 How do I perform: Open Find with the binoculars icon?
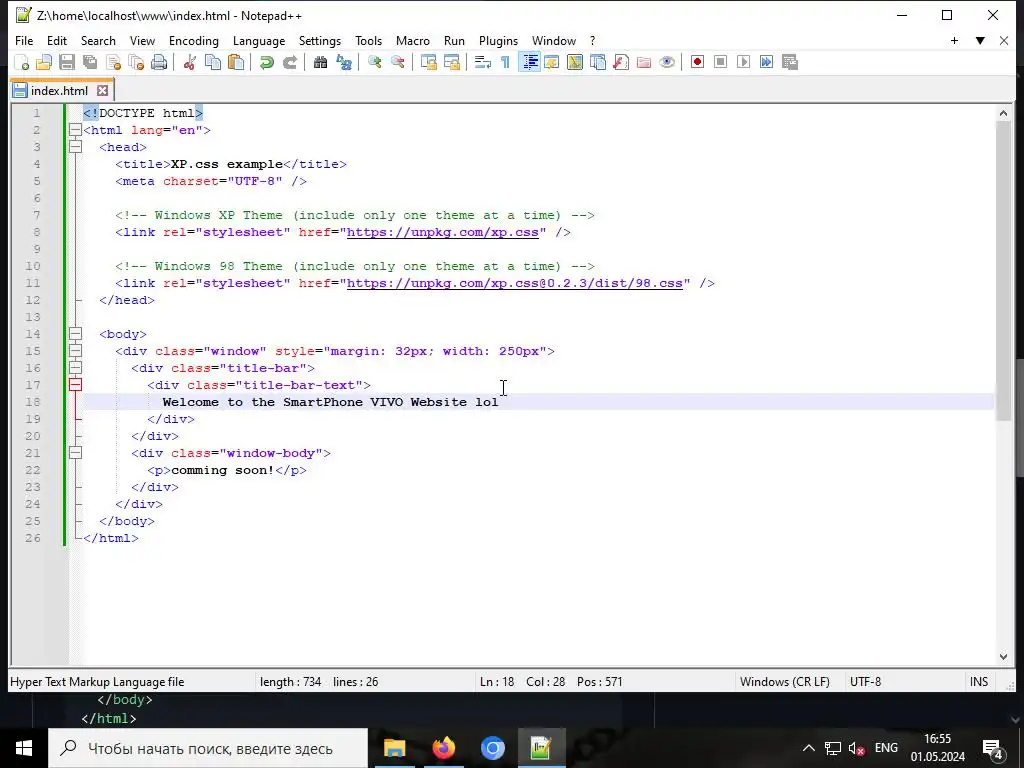(x=320, y=62)
